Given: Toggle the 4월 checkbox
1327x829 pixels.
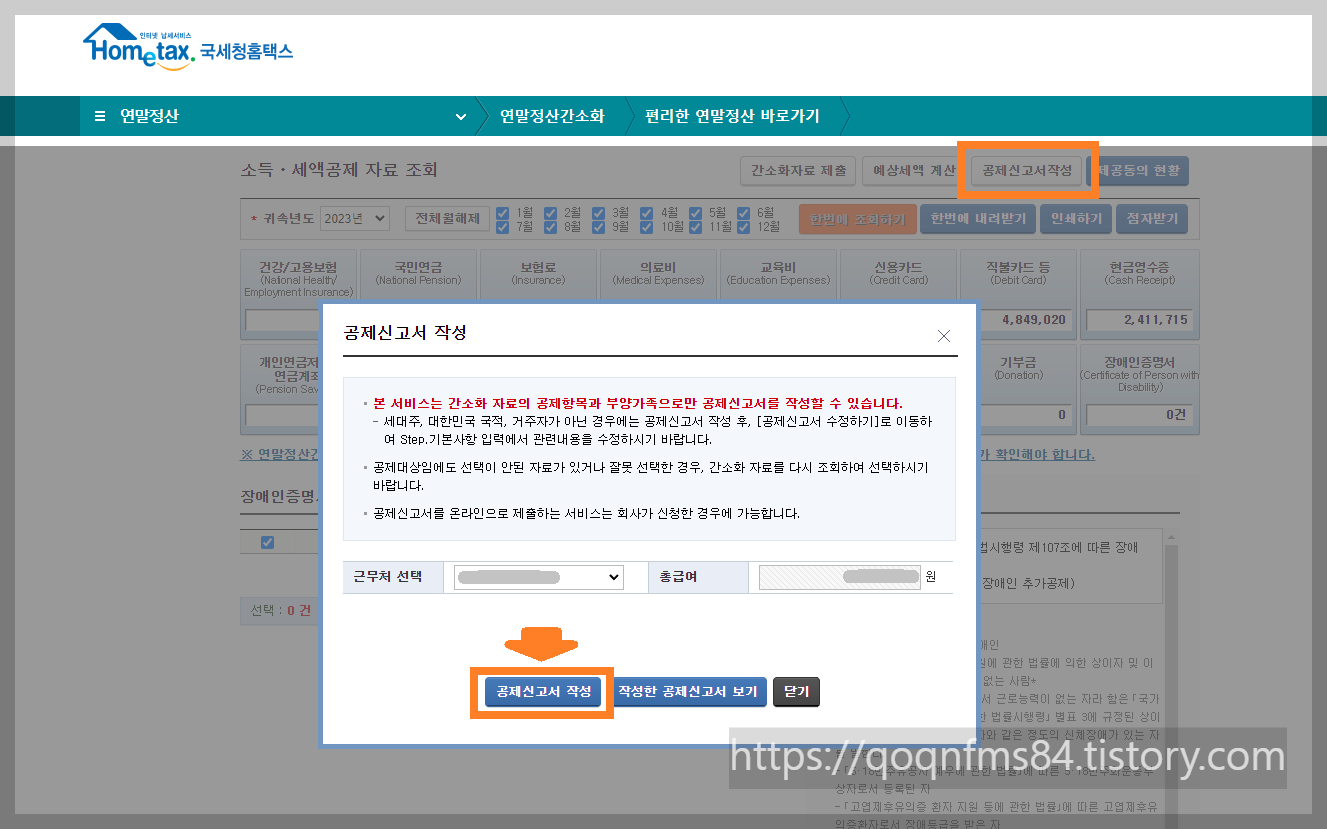Looking at the screenshot, I should [x=646, y=212].
